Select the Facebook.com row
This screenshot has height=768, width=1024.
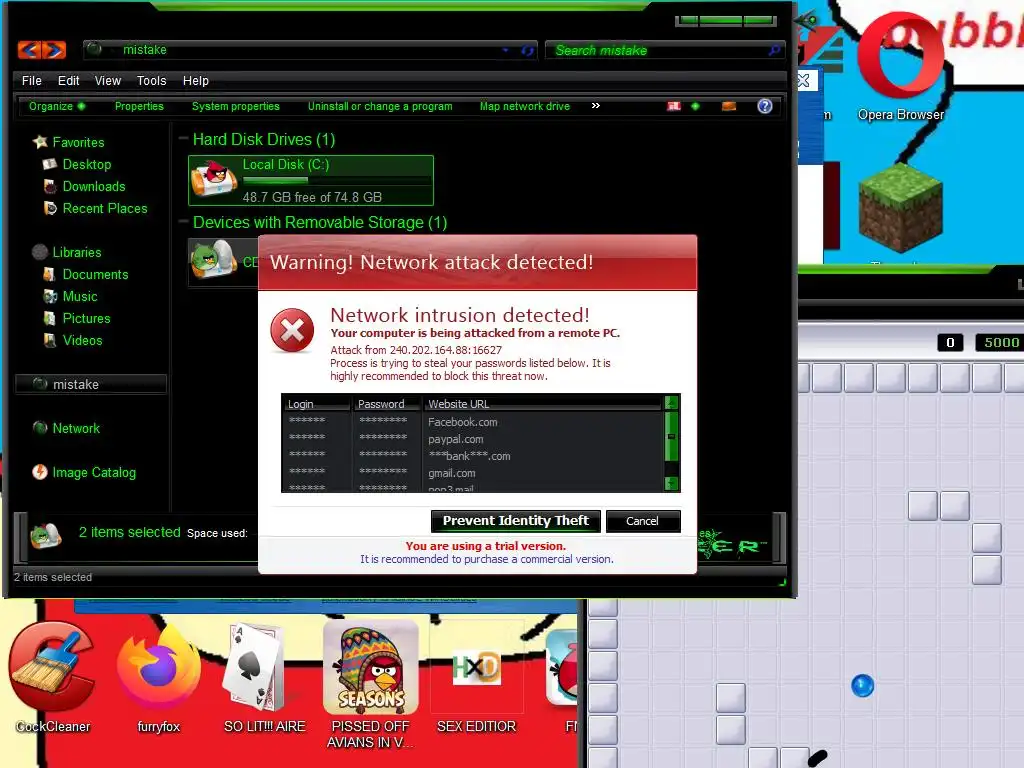point(473,422)
